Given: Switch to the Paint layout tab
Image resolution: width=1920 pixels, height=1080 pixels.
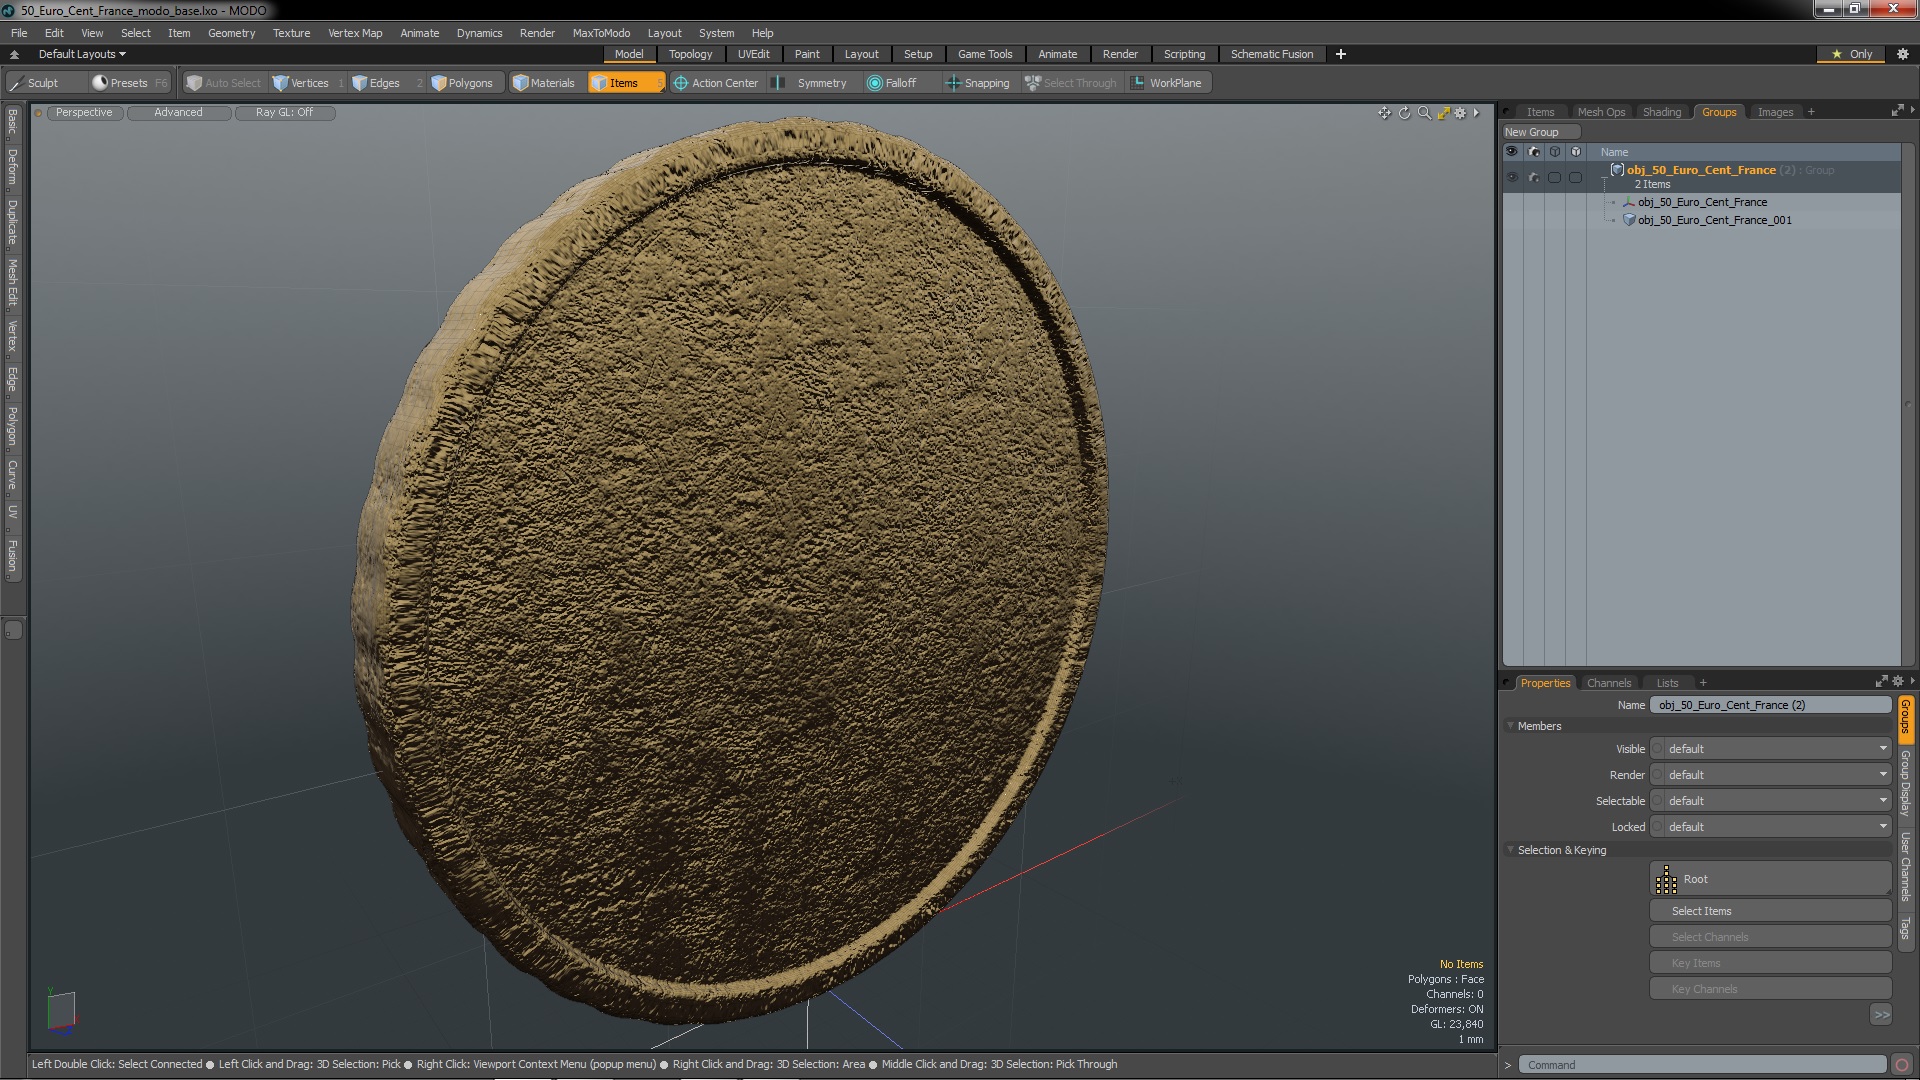Looking at the screenshot, I should pyautogui.click(x=807, y=54).
